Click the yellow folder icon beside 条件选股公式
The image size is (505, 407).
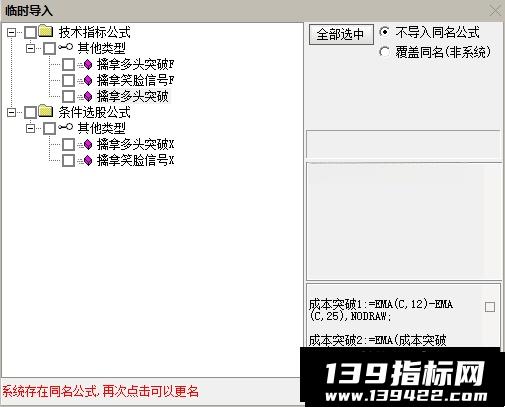pos(46,111)
